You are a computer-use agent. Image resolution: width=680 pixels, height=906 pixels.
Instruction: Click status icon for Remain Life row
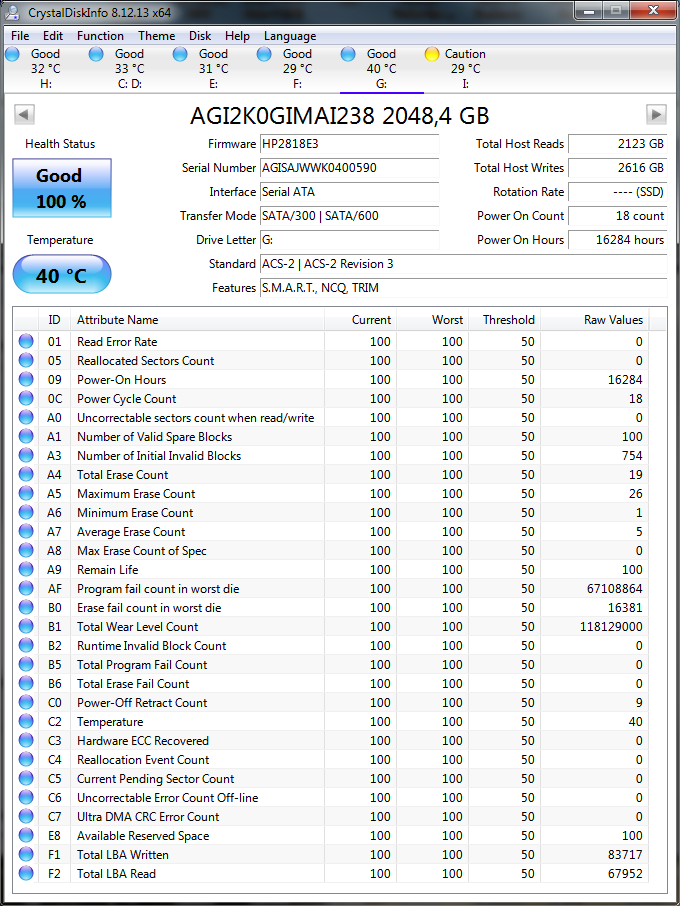click(26, 570)
